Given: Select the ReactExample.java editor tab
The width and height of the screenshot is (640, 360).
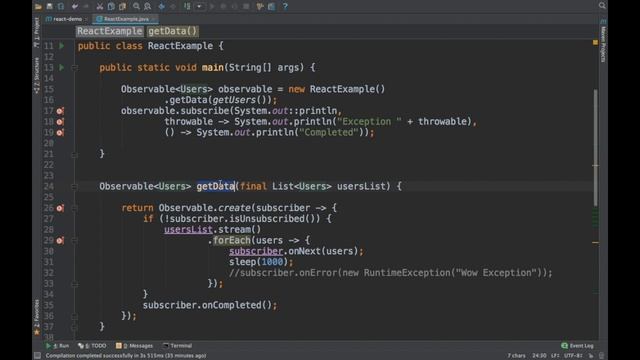Looking at the screenshot, I should point(126,19).
